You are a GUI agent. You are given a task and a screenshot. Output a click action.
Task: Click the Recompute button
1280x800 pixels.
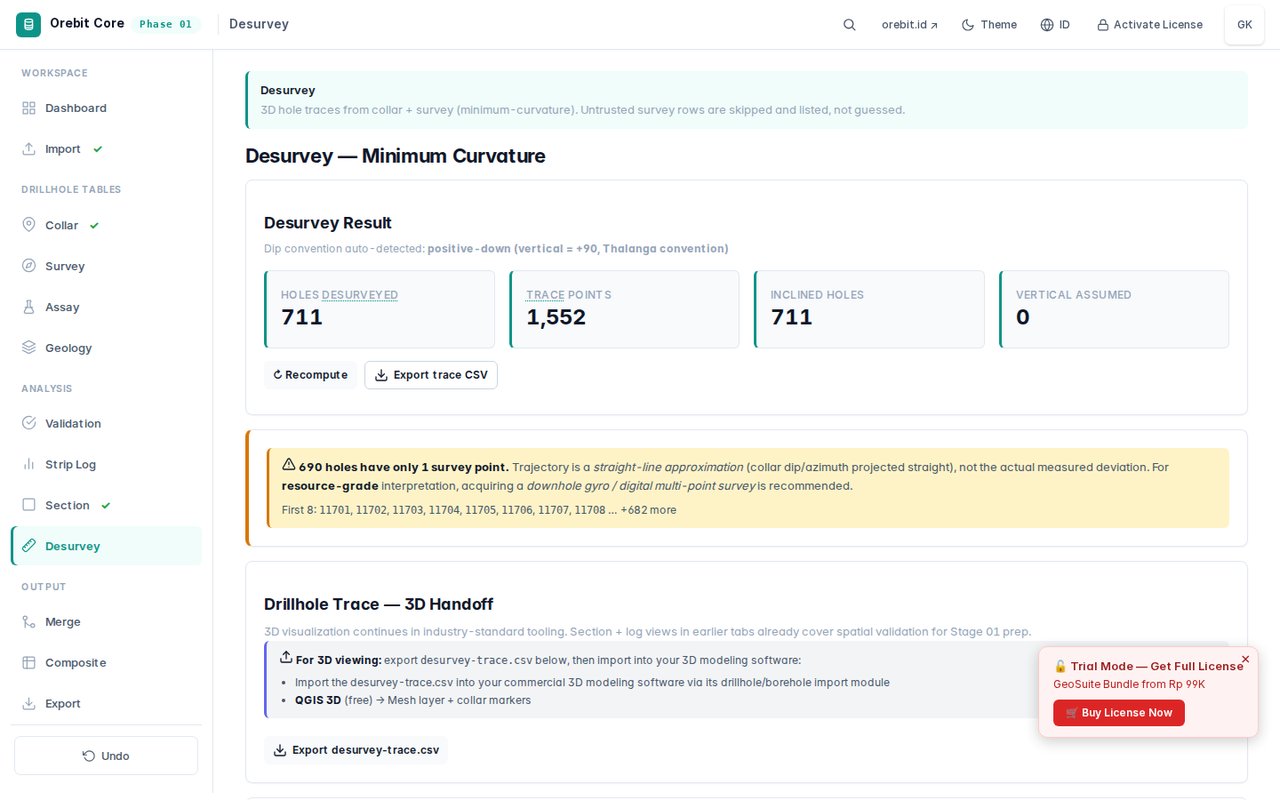(x=310, y=375)
